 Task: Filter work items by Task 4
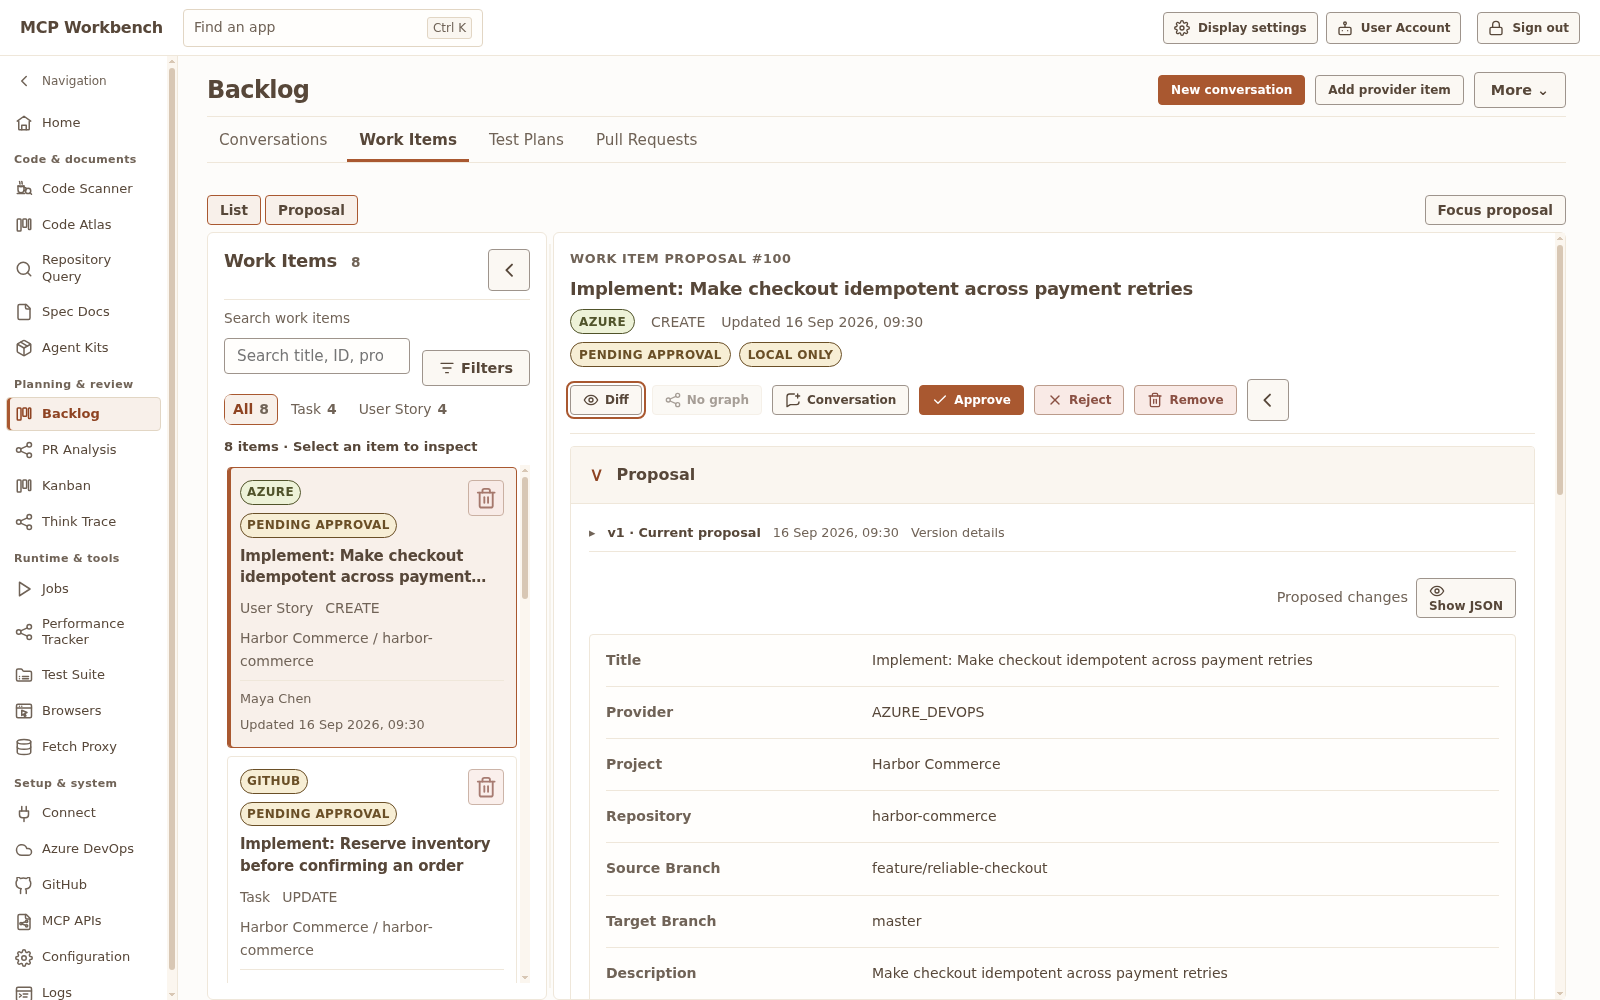314,409
